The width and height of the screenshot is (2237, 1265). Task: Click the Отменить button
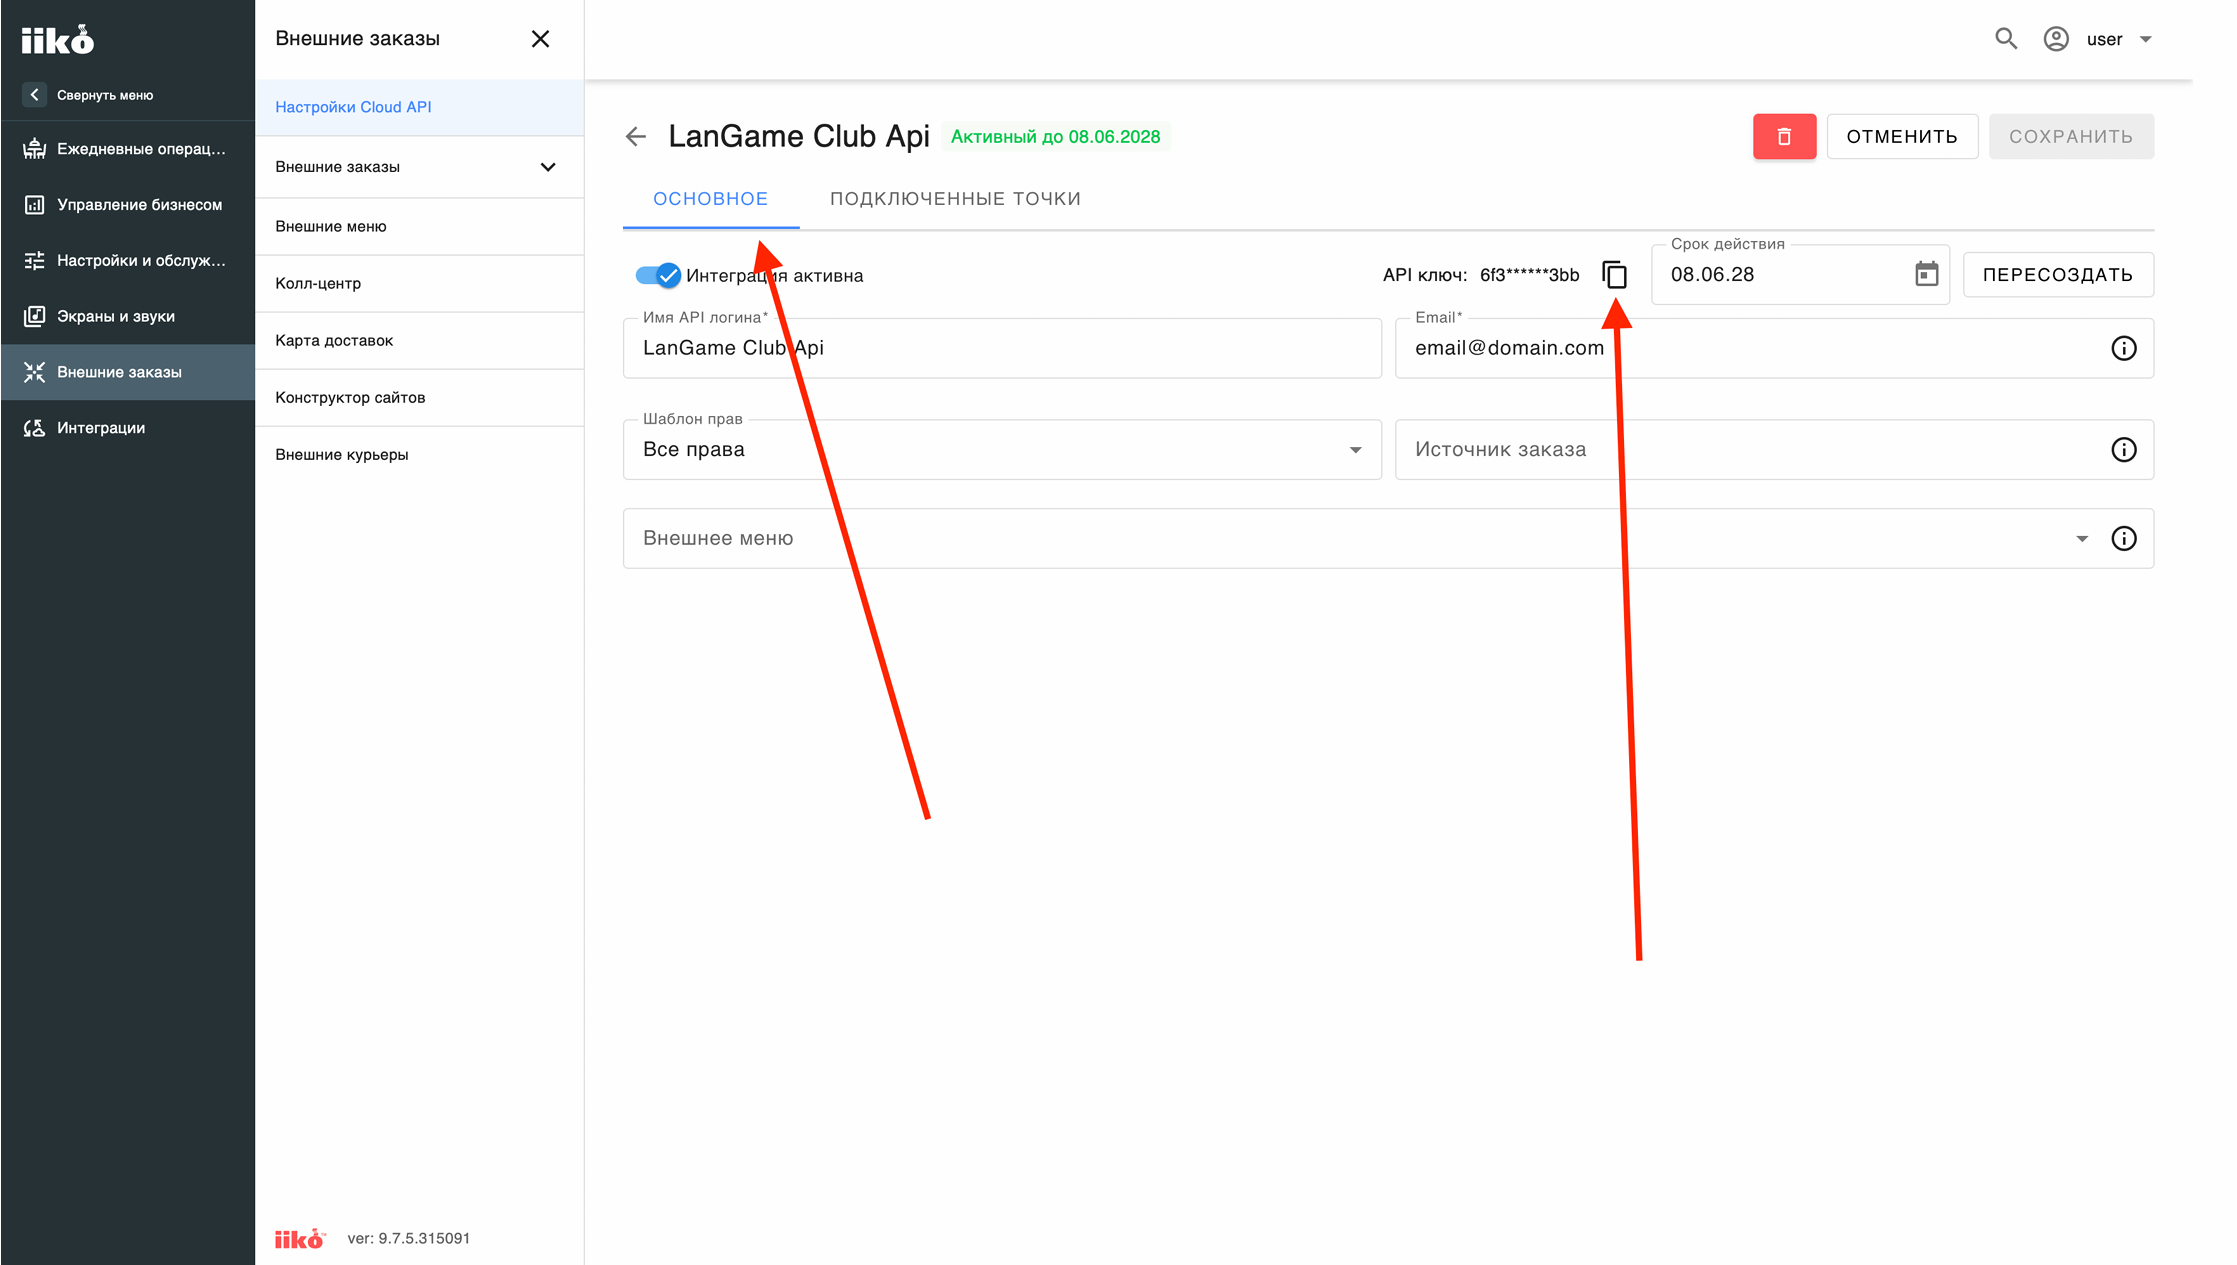1902,137
